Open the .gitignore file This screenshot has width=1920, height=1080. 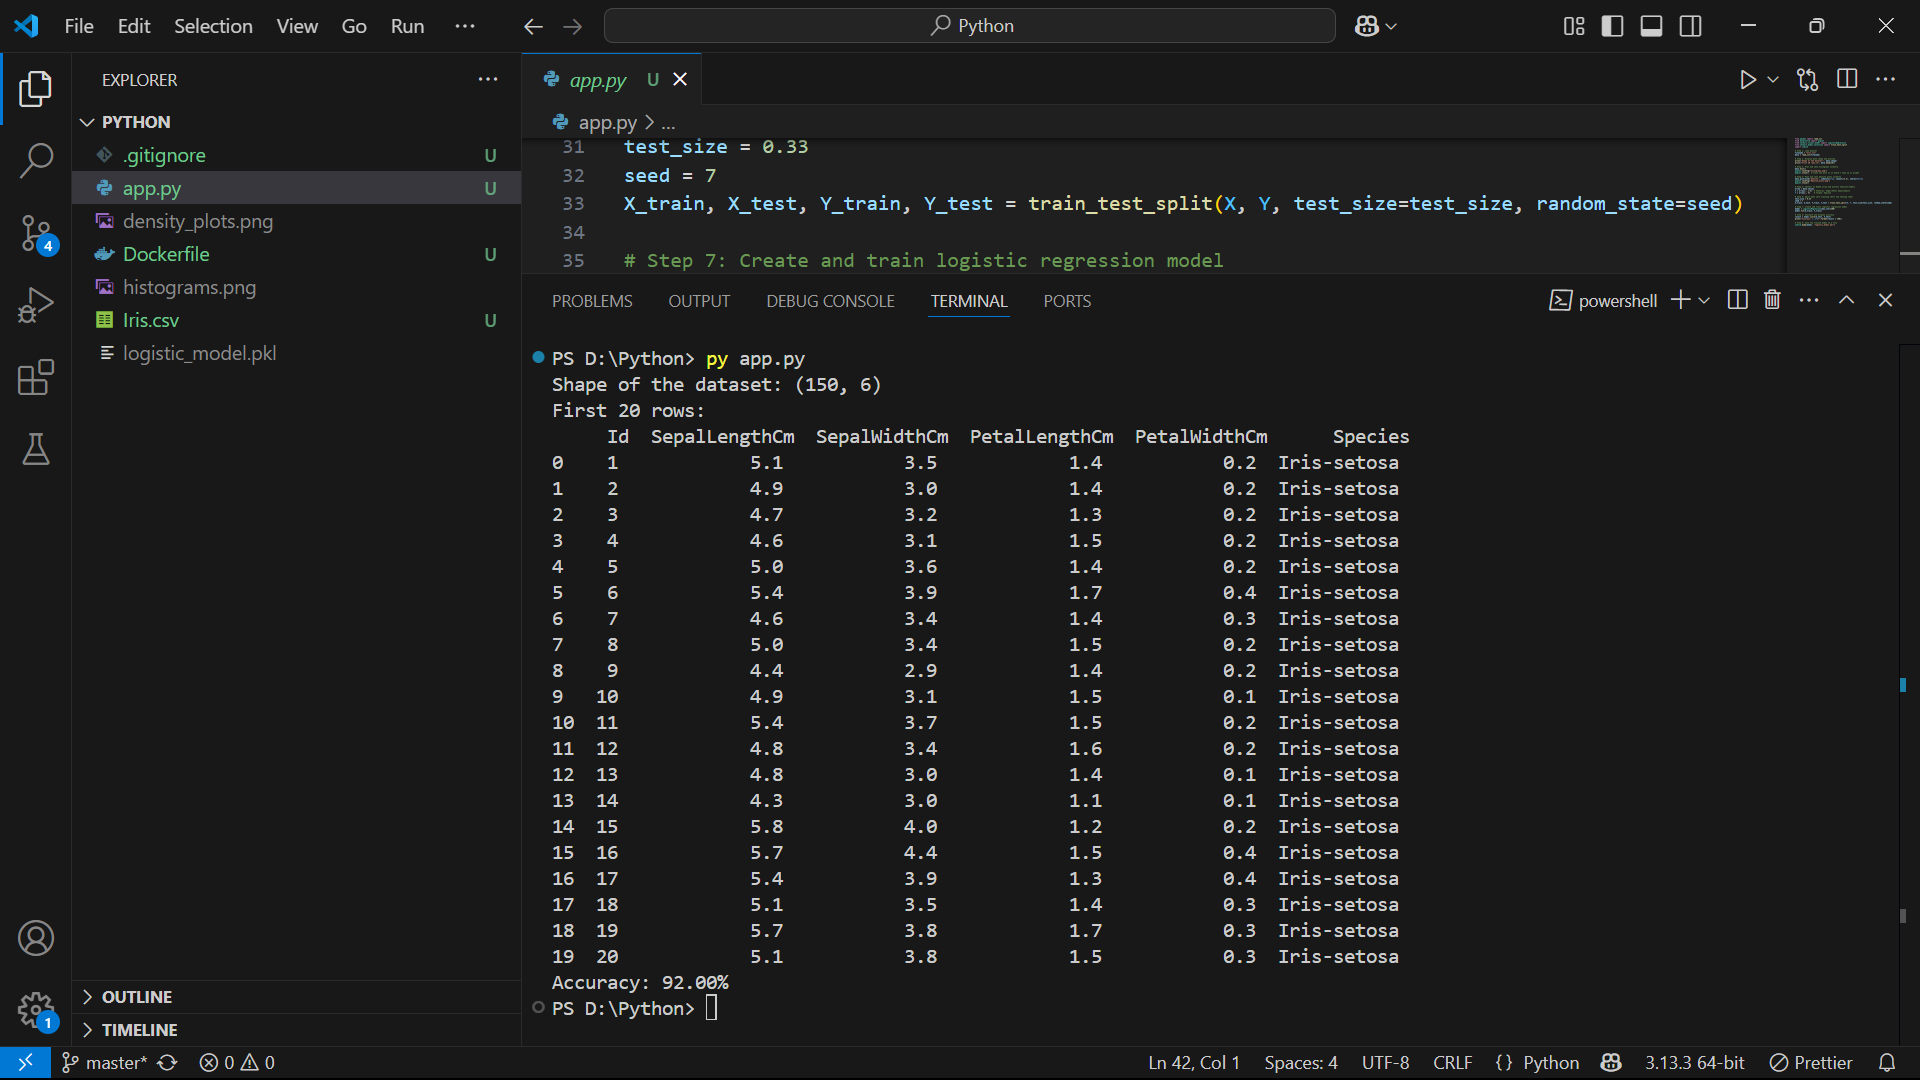(x=296, y=155)
